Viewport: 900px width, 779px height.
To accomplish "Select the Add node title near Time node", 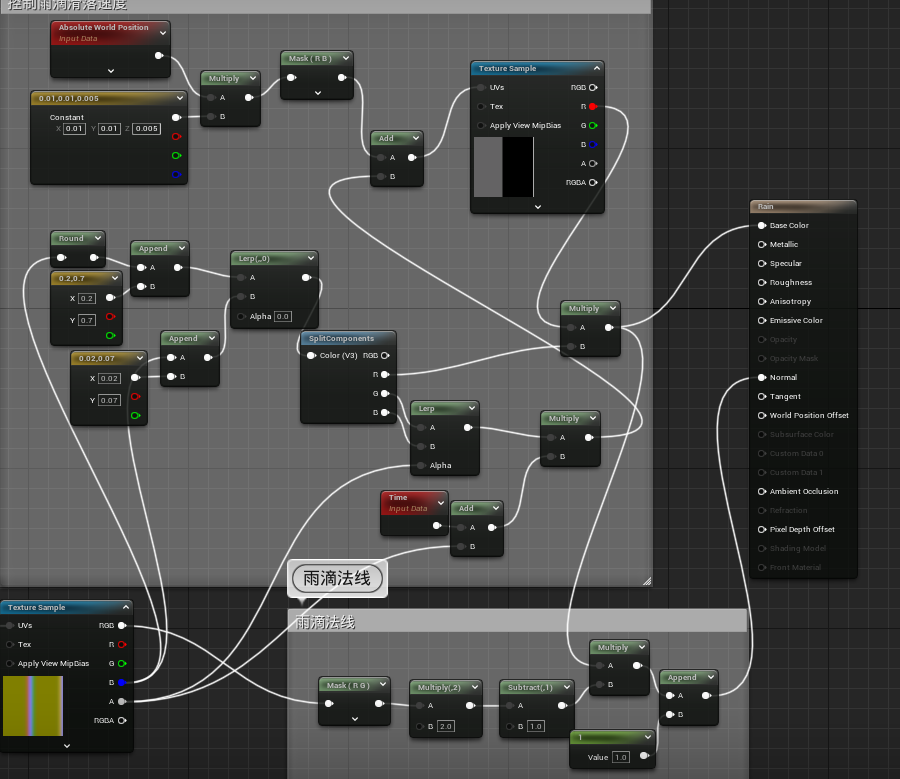I will pyautogui.click(x=466, y=508).
